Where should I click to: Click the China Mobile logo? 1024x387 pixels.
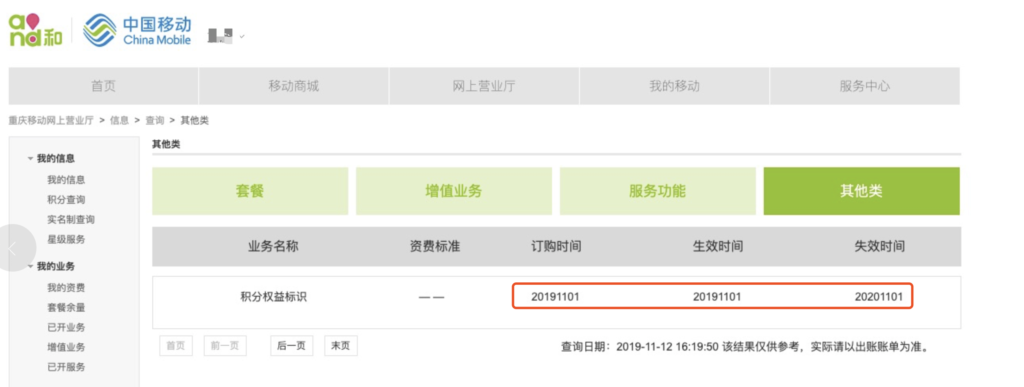click(x=137, y=30)
